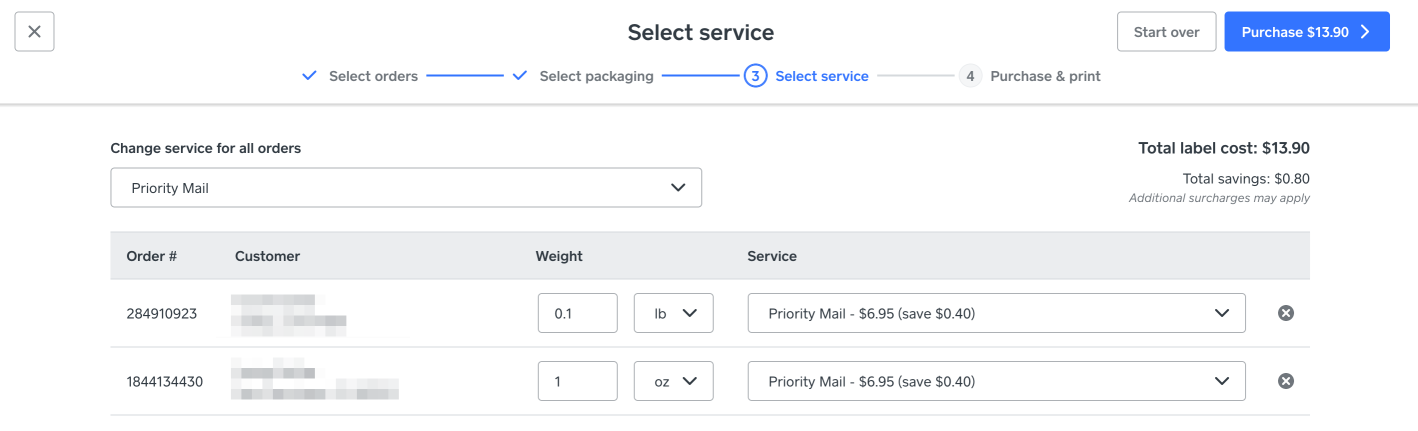The image size is (1418, 431).
Task: Click the step 4 circle icon
Action: (970, 76)
